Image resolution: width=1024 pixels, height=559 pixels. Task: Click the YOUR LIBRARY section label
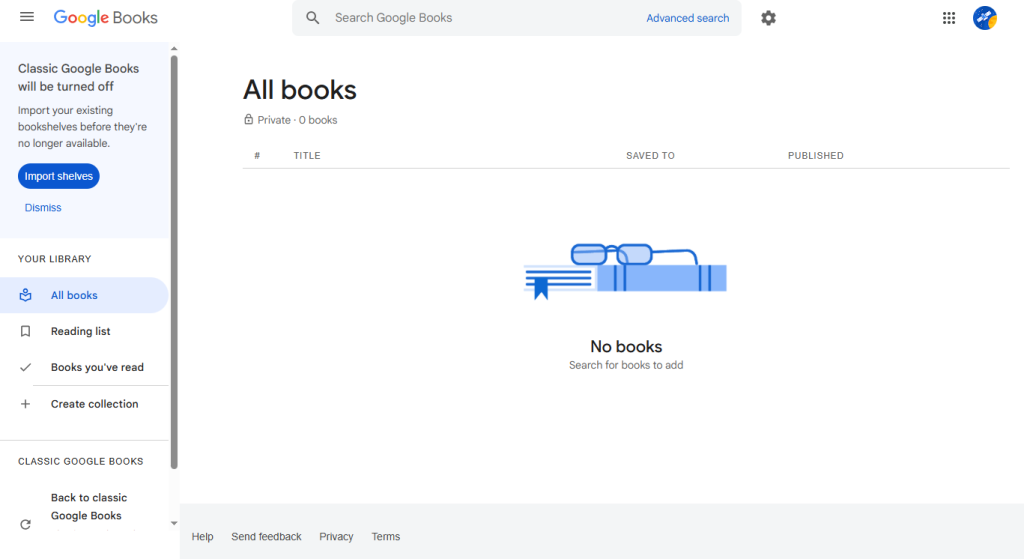55,259
